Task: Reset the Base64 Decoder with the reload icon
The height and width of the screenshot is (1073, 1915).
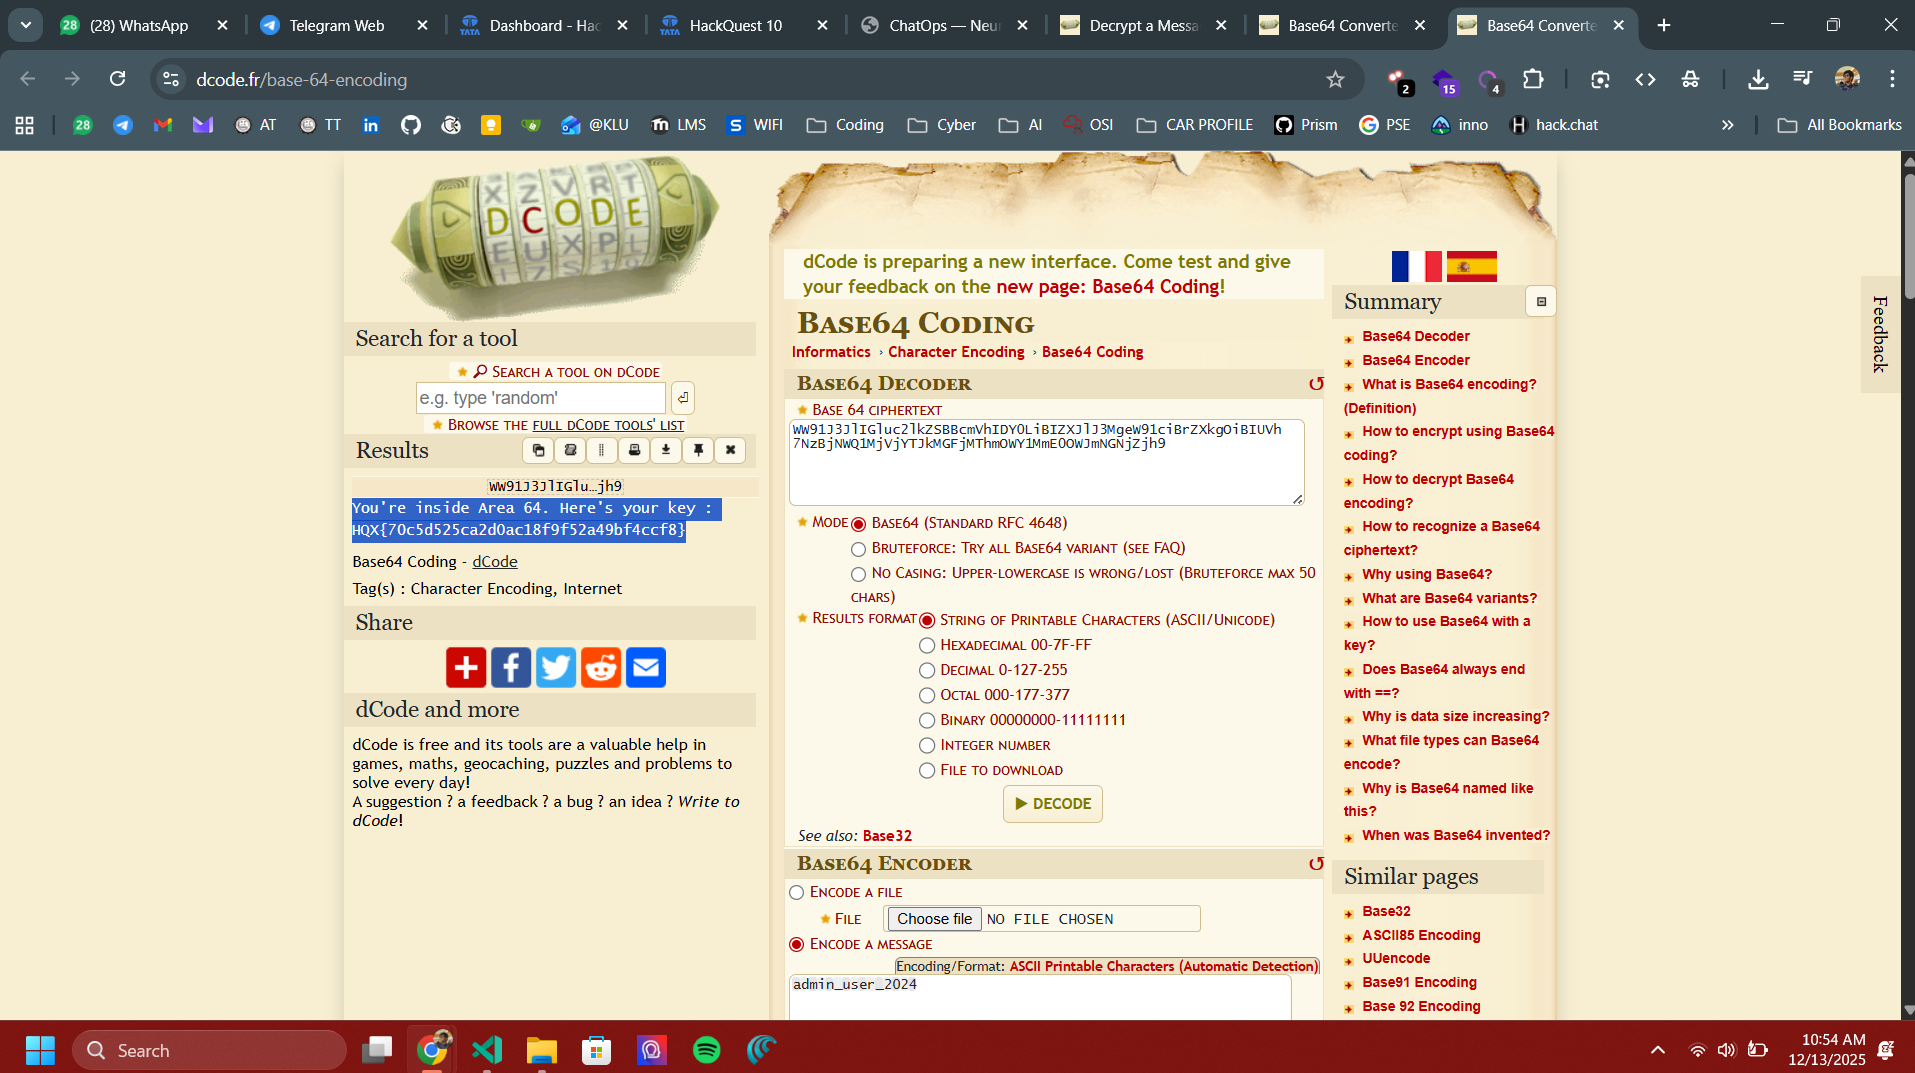Action: pyautogui.click(x=1316, y=384)
